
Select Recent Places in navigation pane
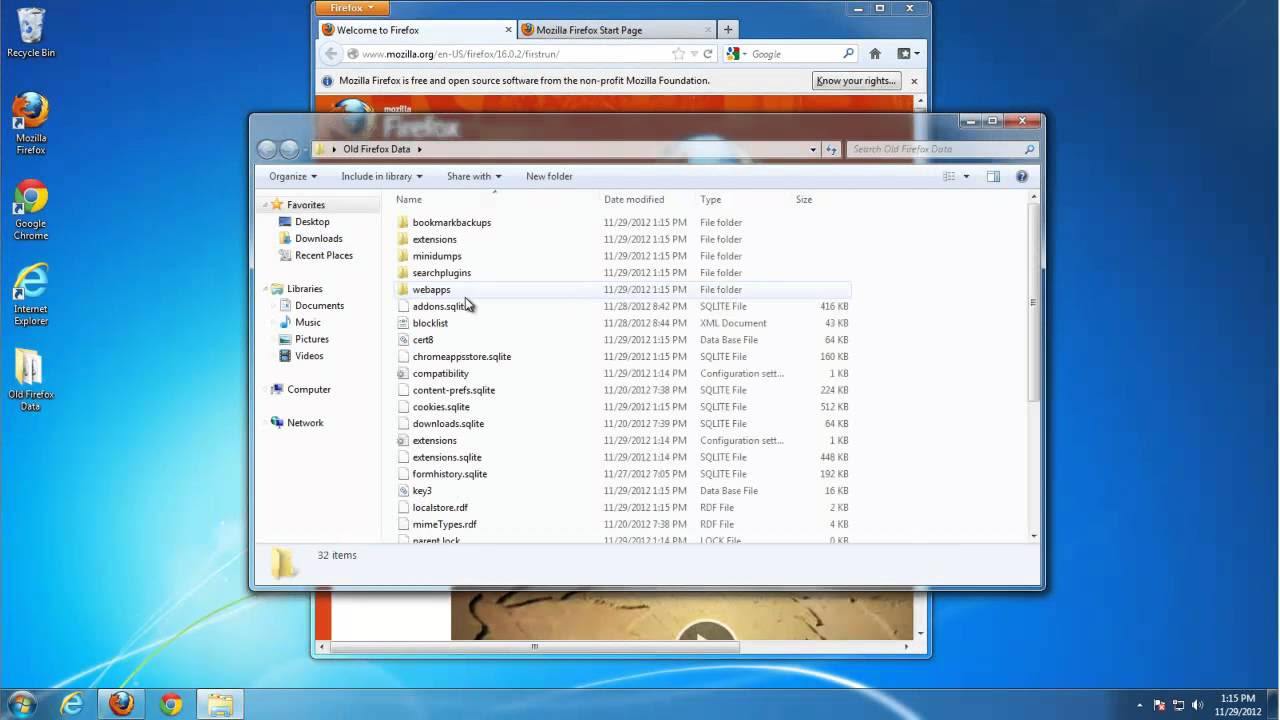(323, 255)
